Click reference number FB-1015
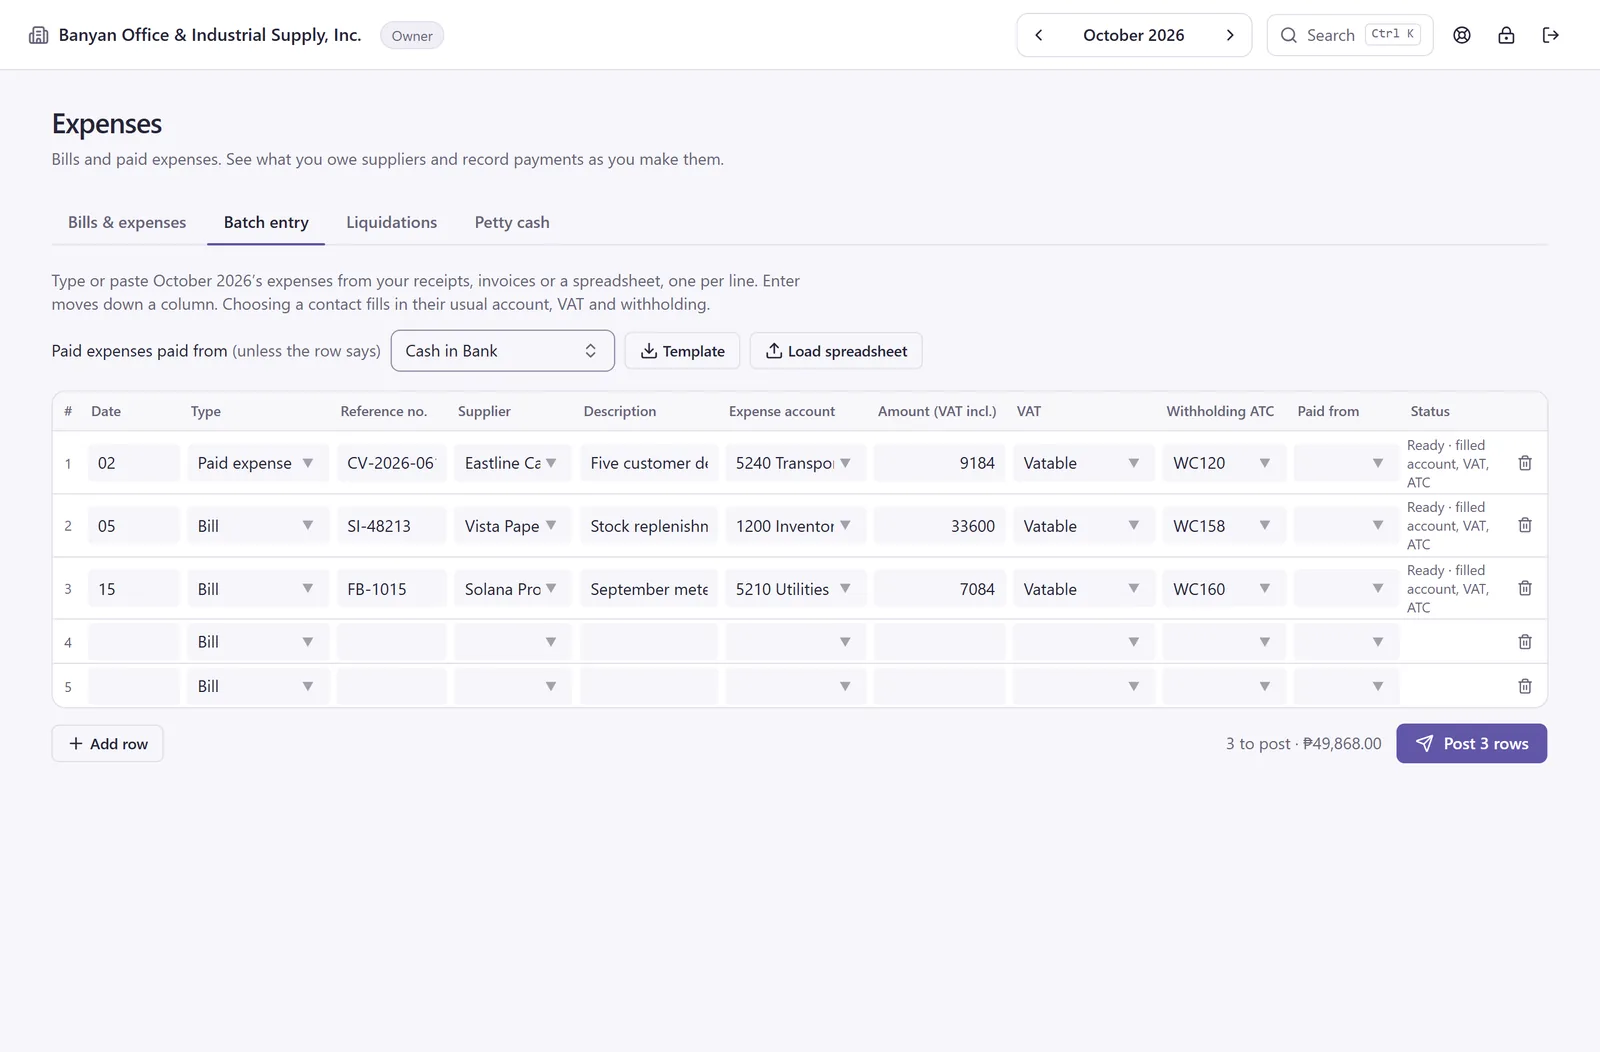This screenshot has width=1600, height=1052. (x=391, y=589)
